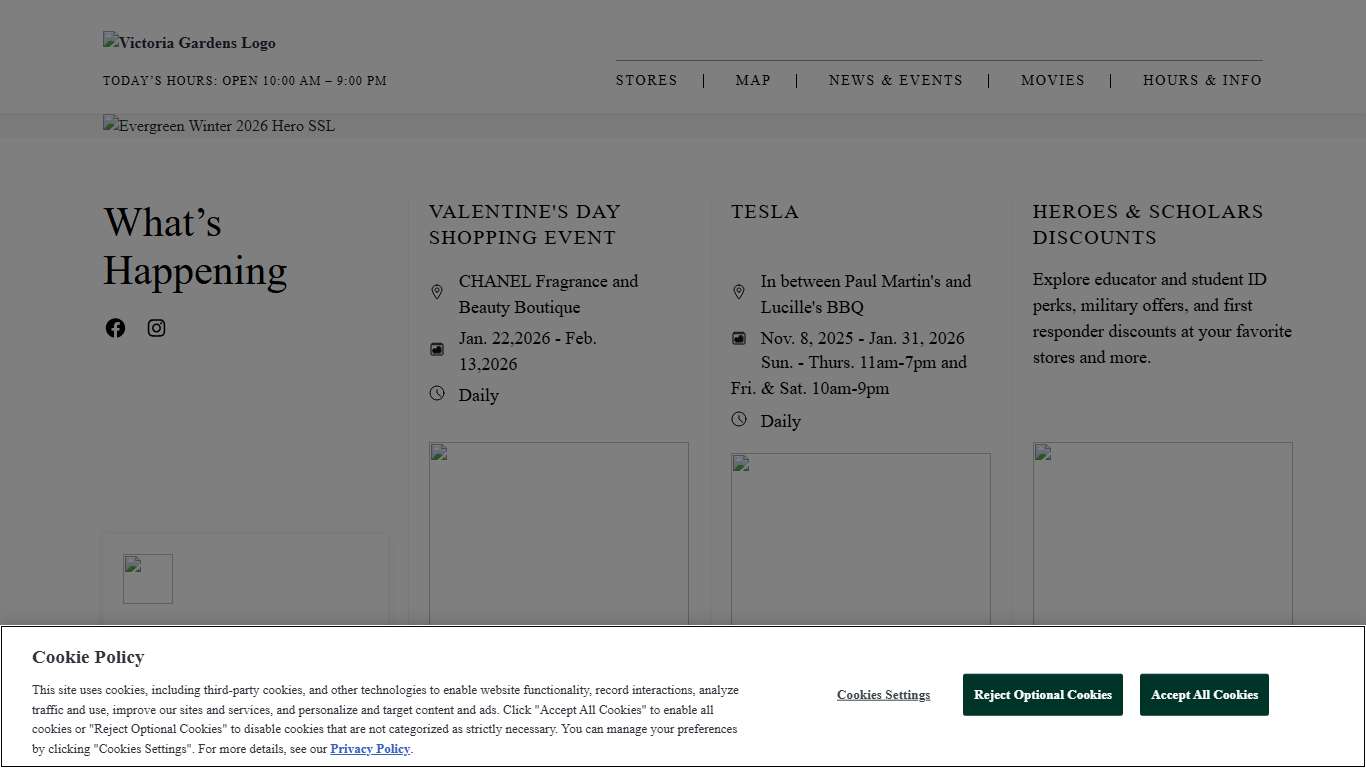Open News & Events navigation link
Viewport: 1366px width, 768px height.
click(x=895, y=80)
